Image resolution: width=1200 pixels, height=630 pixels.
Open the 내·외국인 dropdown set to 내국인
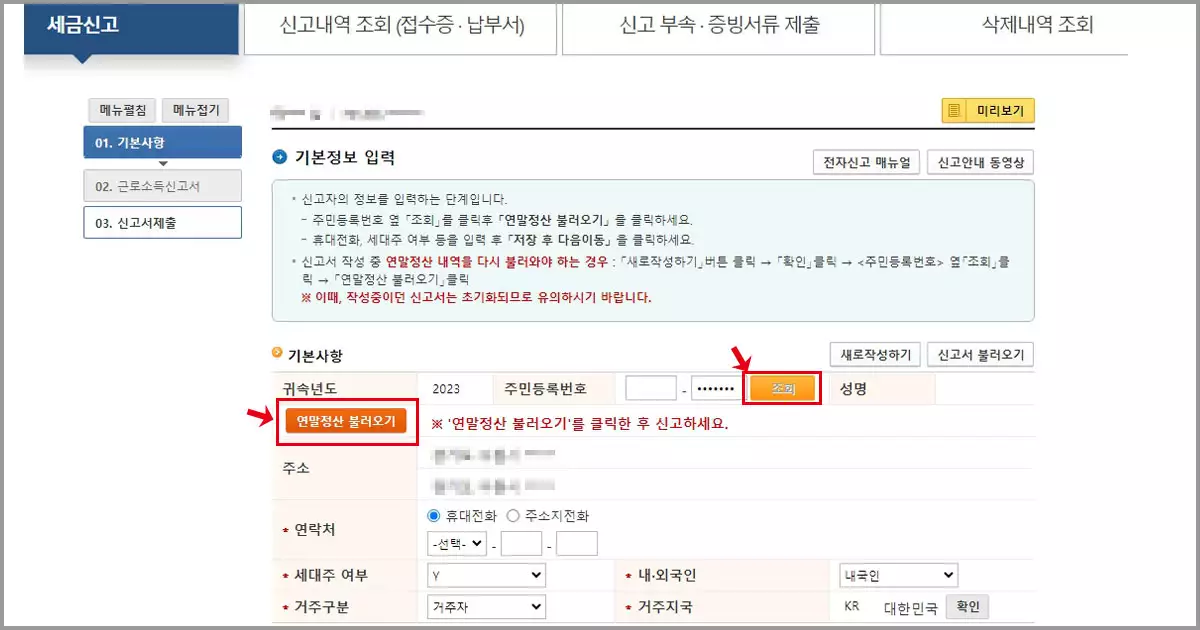pos(897,574)
